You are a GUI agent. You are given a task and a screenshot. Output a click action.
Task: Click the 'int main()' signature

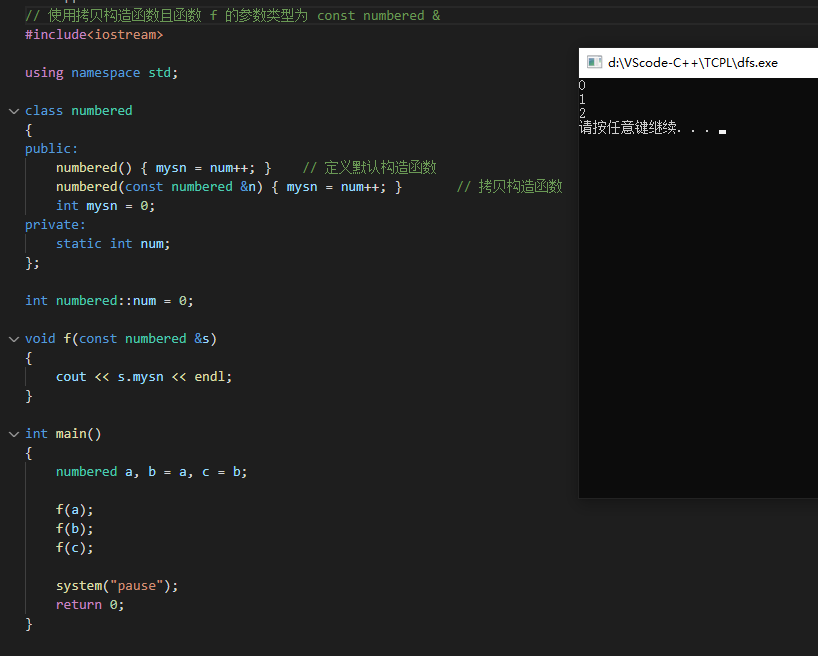63,434
